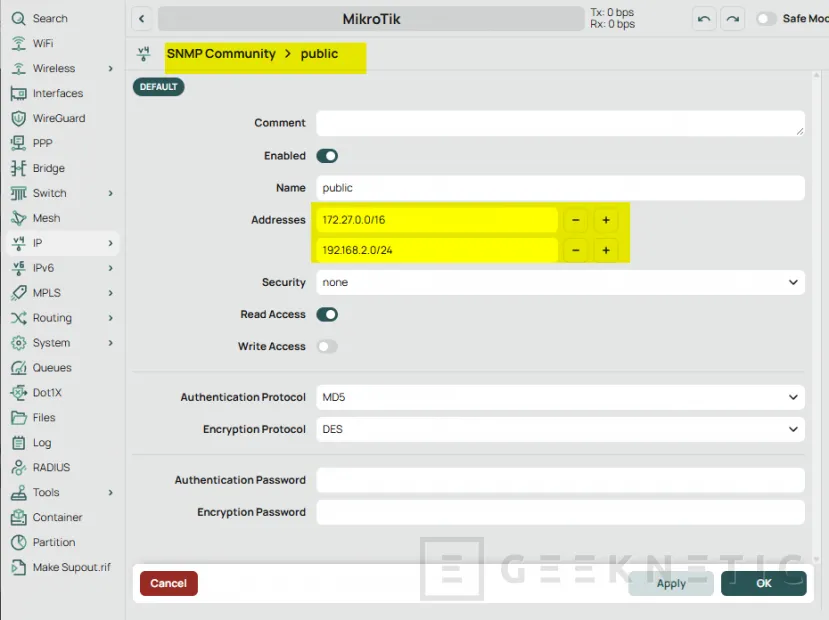
Task: Change the Authentication Protocol from MD5
Action: 560,397
